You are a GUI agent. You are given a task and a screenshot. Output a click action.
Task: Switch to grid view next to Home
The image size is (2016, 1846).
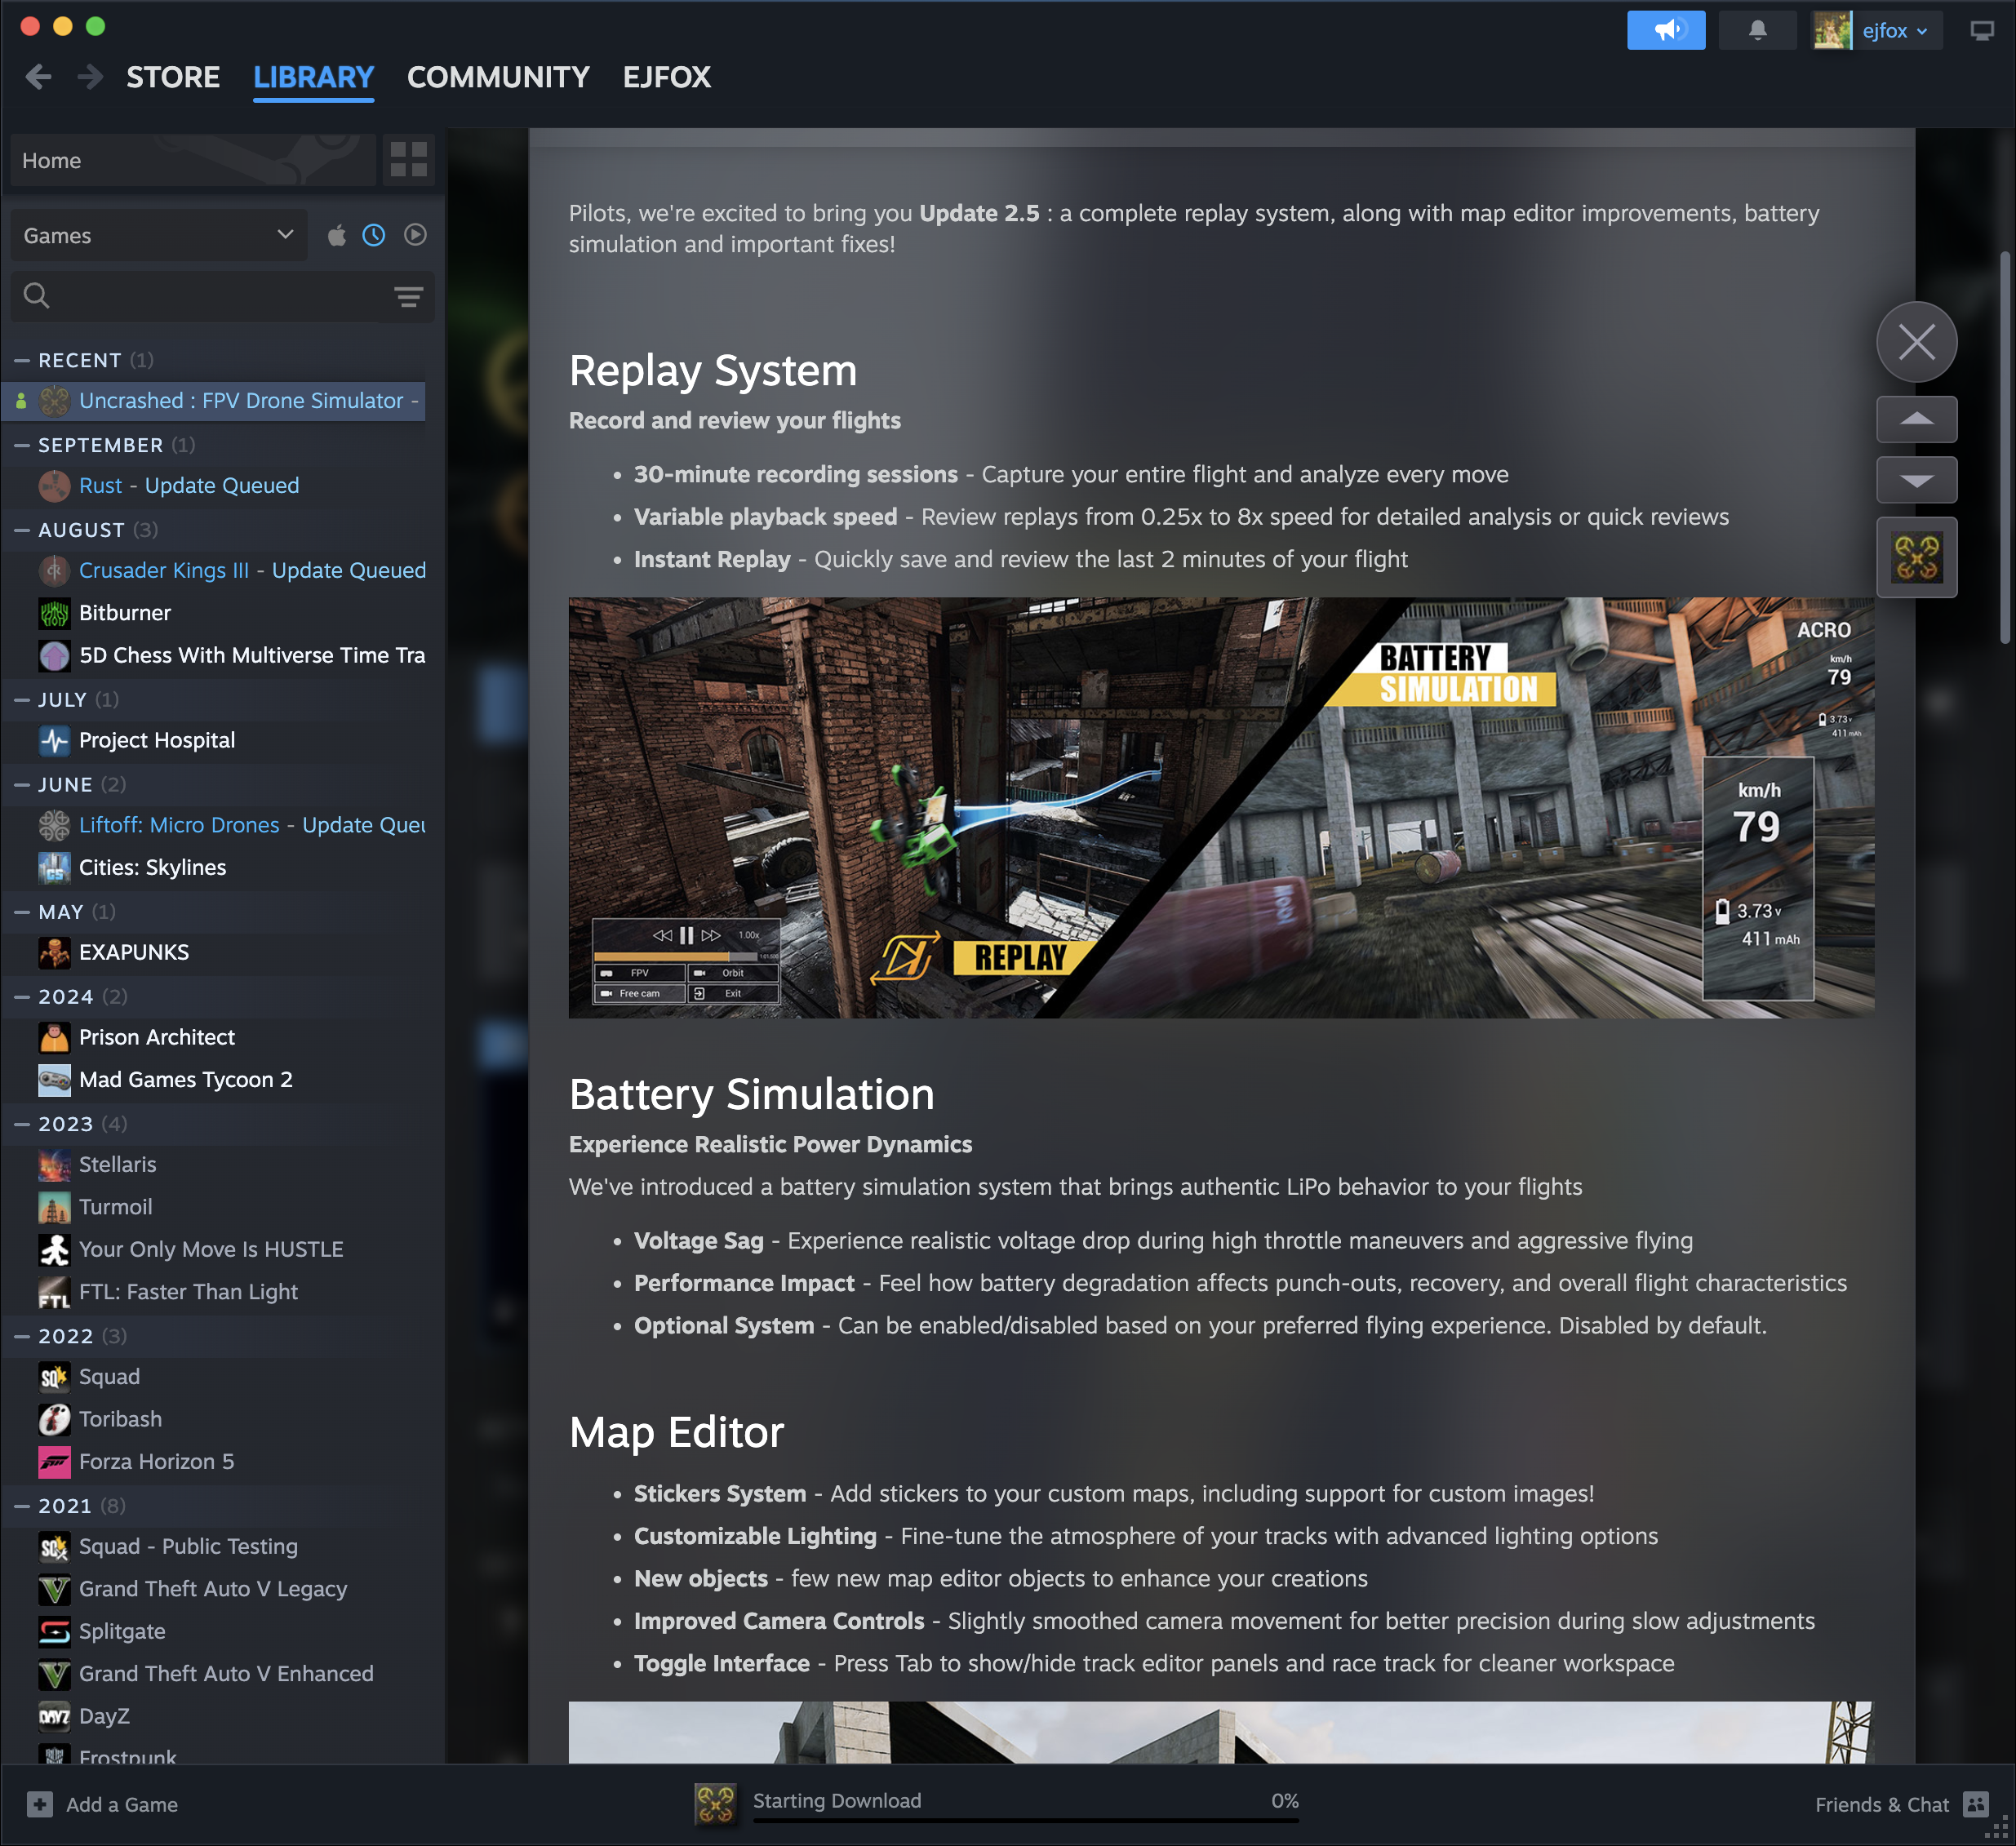click(407, 160)
